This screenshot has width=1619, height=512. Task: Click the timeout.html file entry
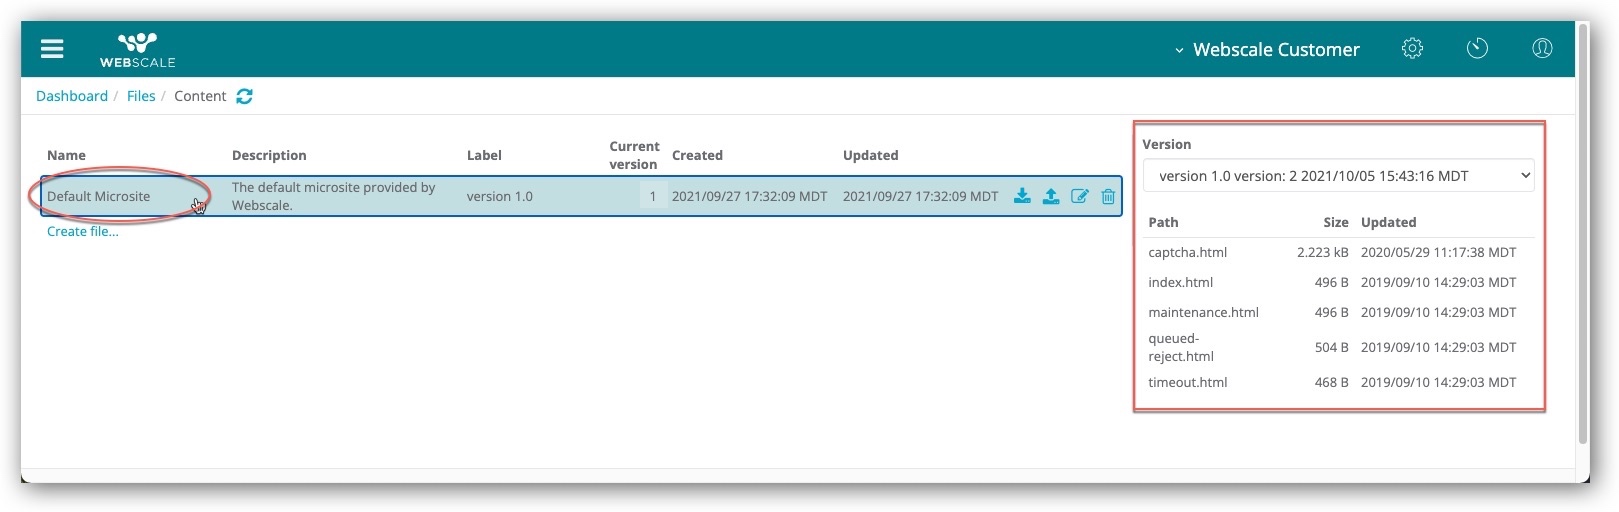pos(1188,382)
